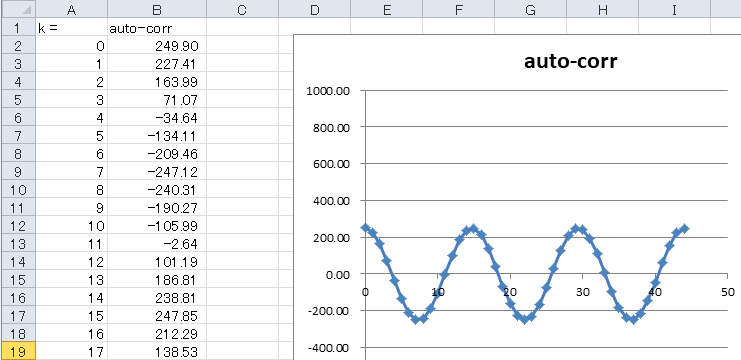Click row 1 header
Viewport: 741px width, 360px height.
point(17,28)
